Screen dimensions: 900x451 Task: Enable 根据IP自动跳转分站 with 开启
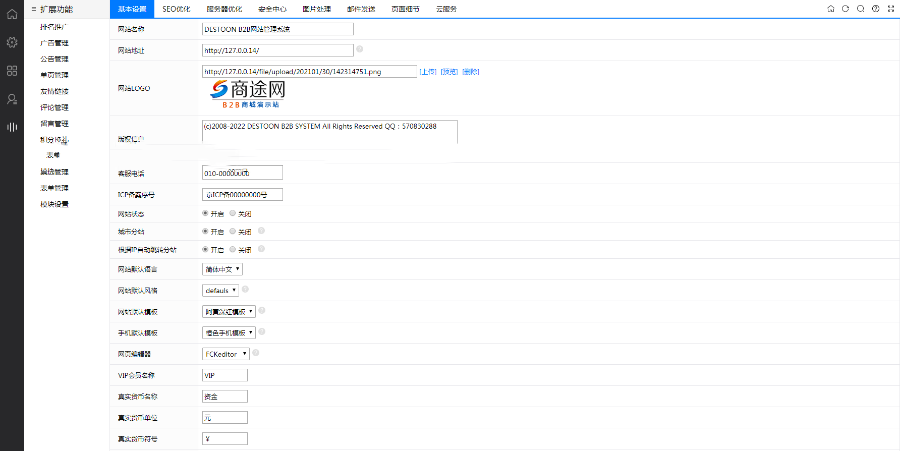(205, 250)
